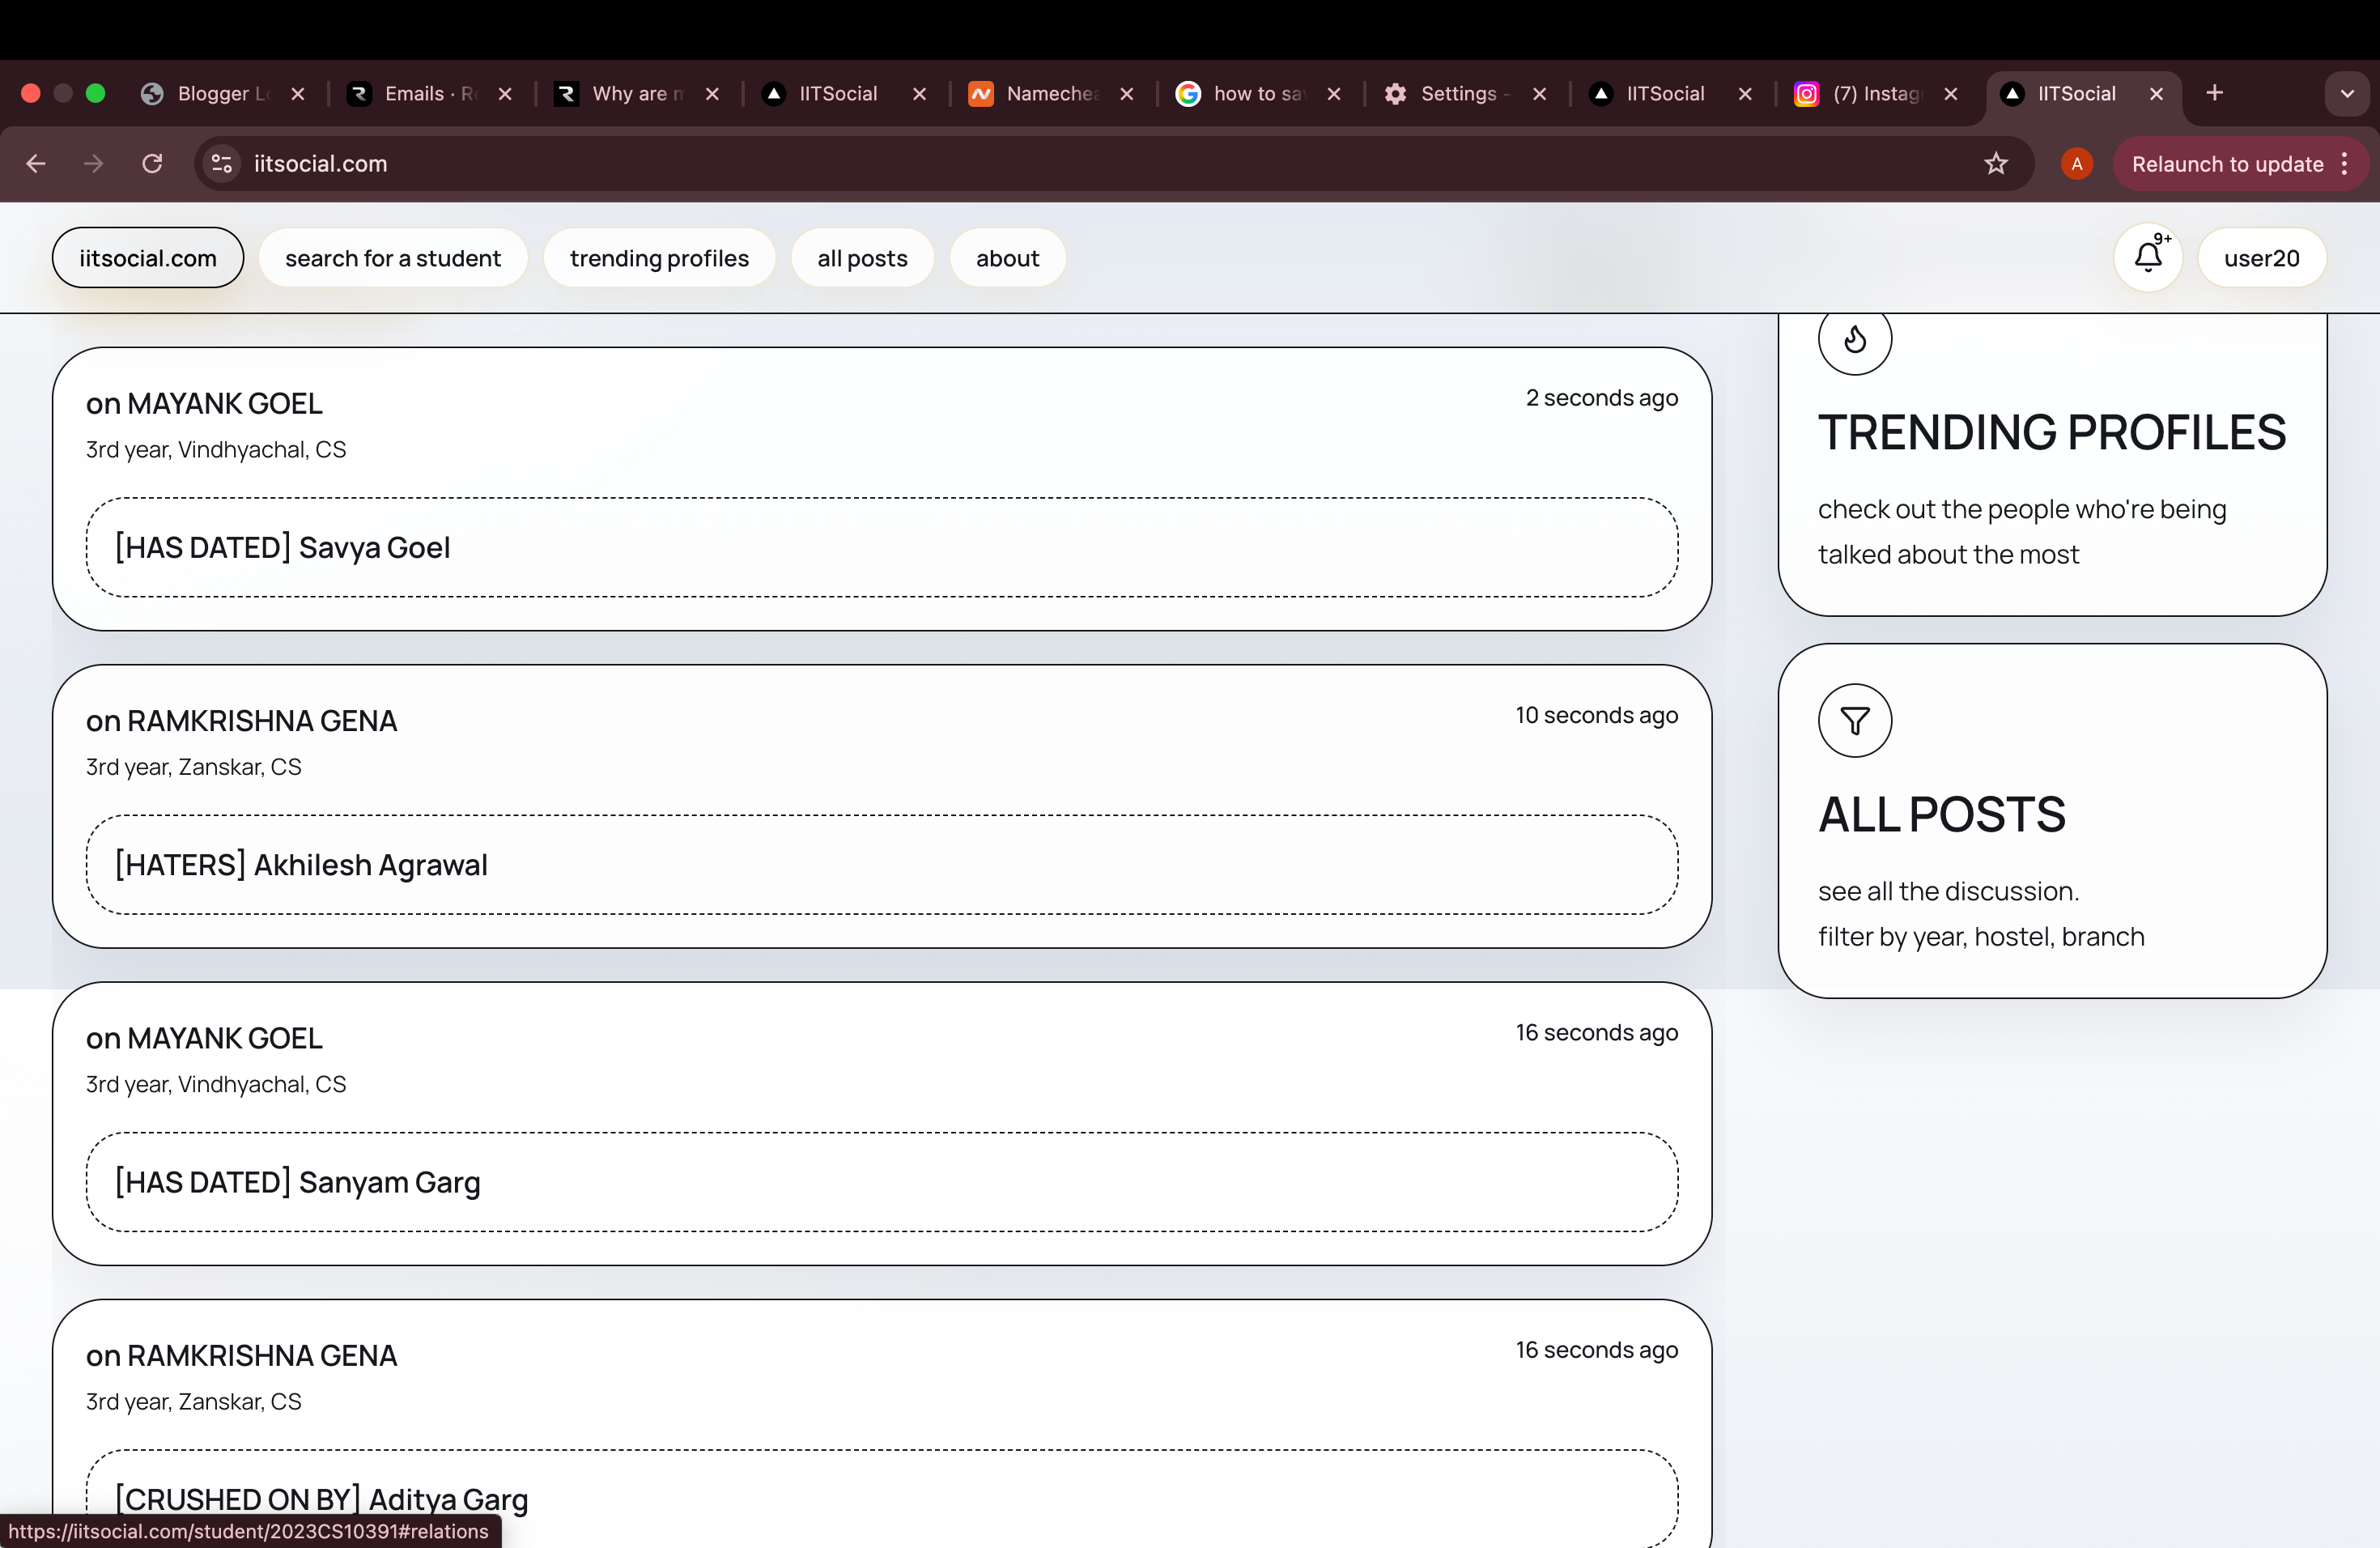Open the user20 account menu
This screenshot has width=2380, height=1548.
pyautogui.click(x=2261, y=258)
